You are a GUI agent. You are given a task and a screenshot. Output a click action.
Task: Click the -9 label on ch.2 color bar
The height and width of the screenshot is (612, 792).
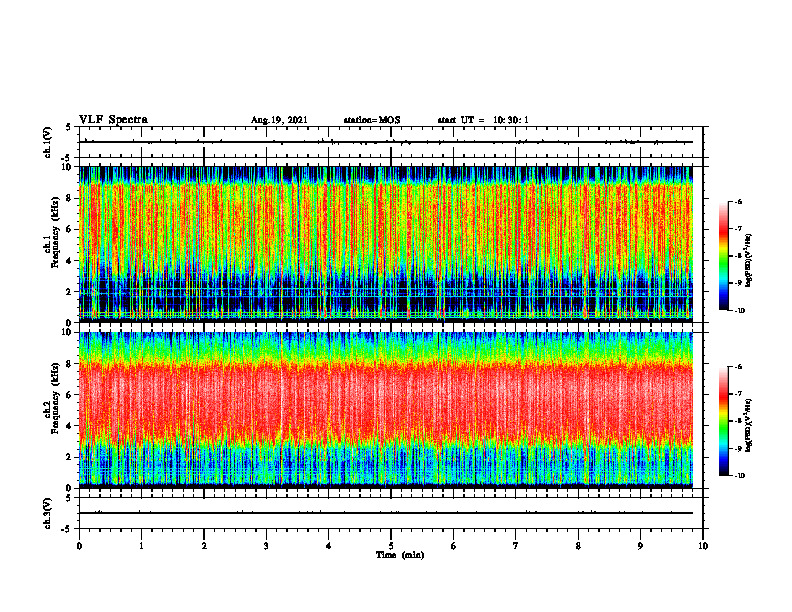(739, 448)
